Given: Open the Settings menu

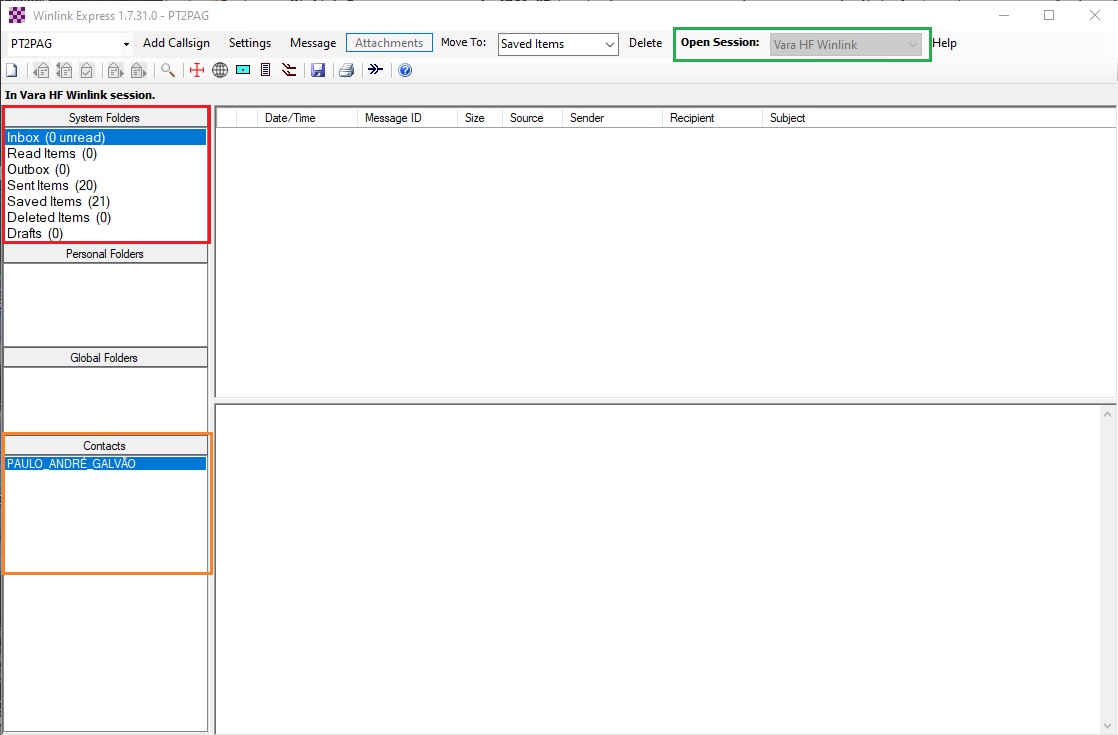Looking at the screenshot, I should coord(249,43).
